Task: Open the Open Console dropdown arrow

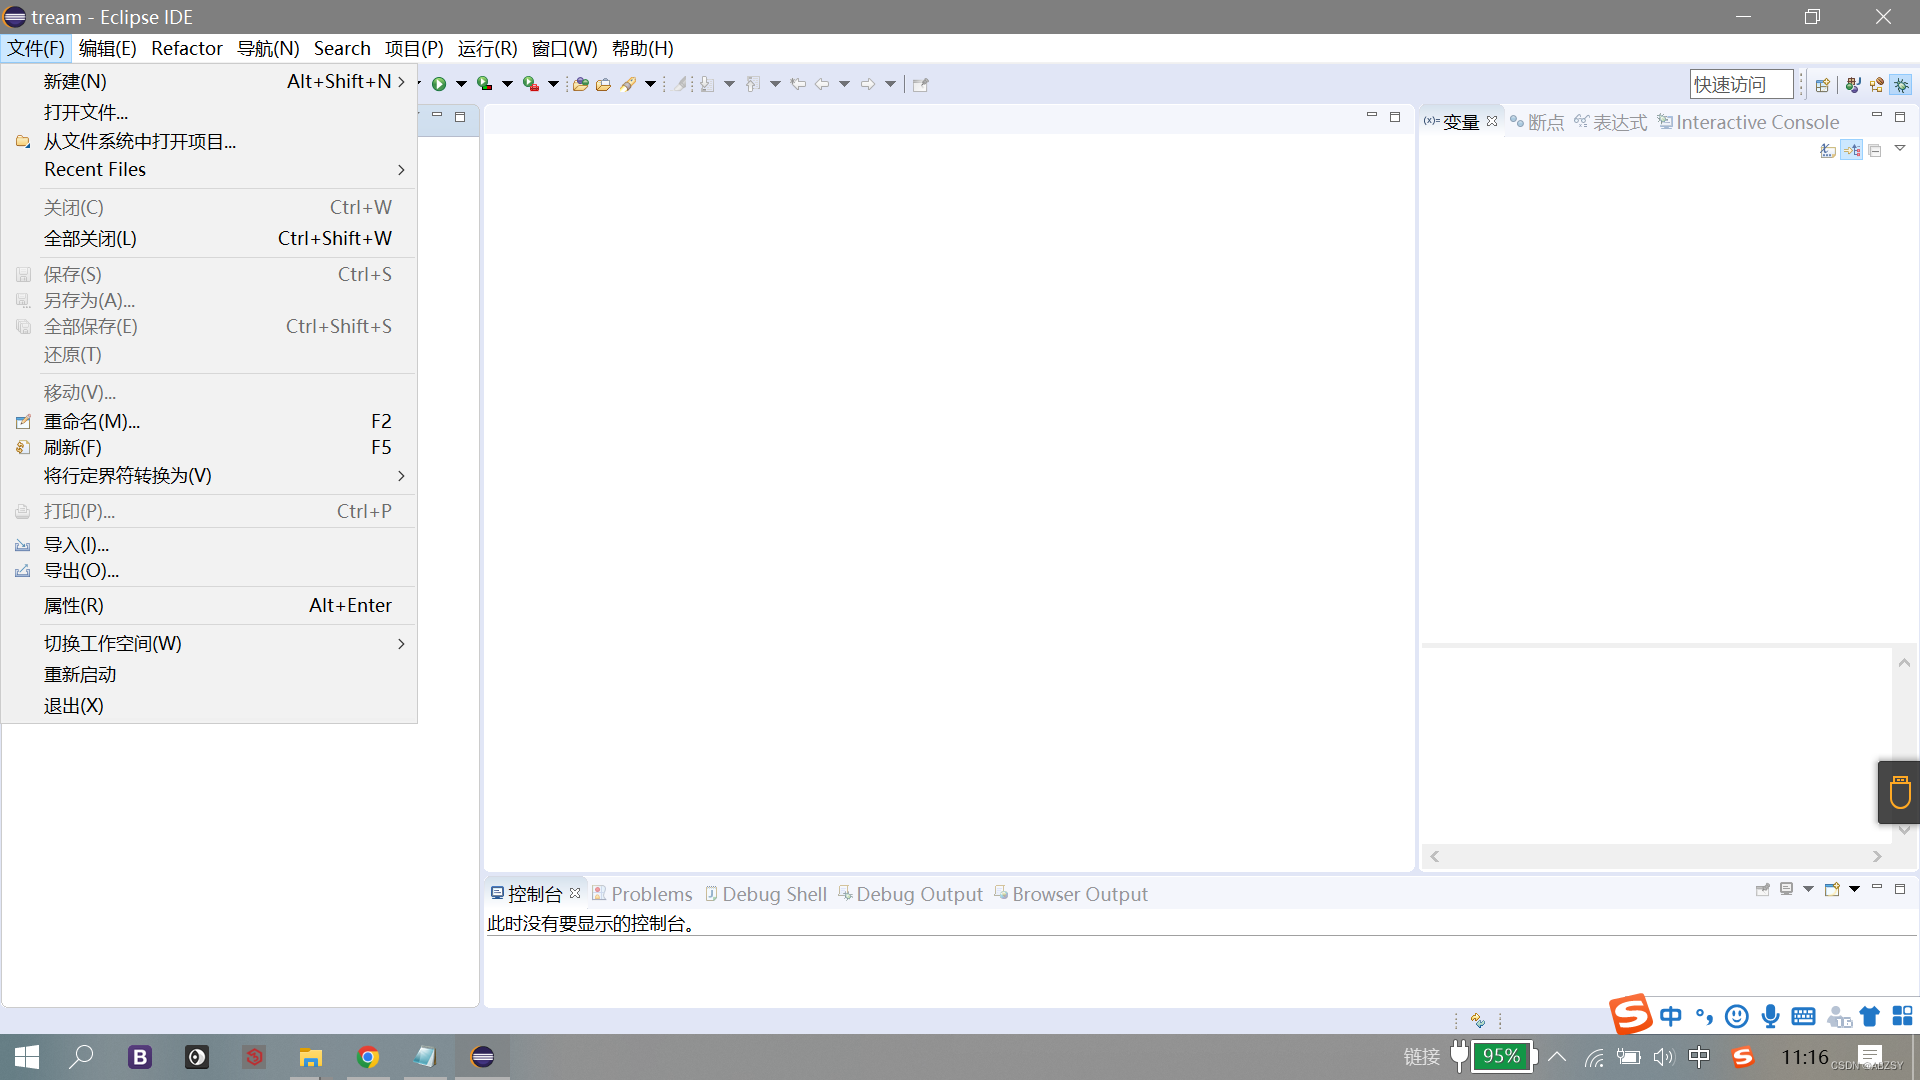Action: point(1854,889)
